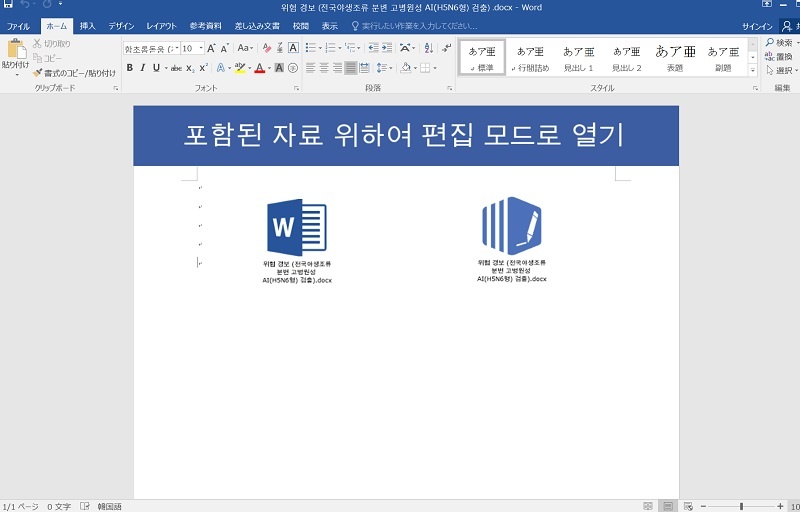Expand the Styles gallery more arrow
Screen dimensions: 800x512
753,70
